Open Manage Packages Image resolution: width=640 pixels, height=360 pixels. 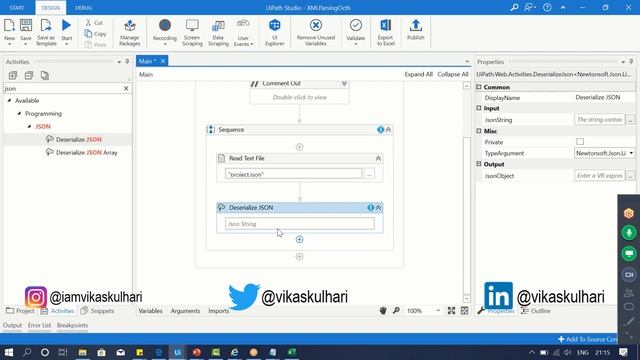coord(130,32)
